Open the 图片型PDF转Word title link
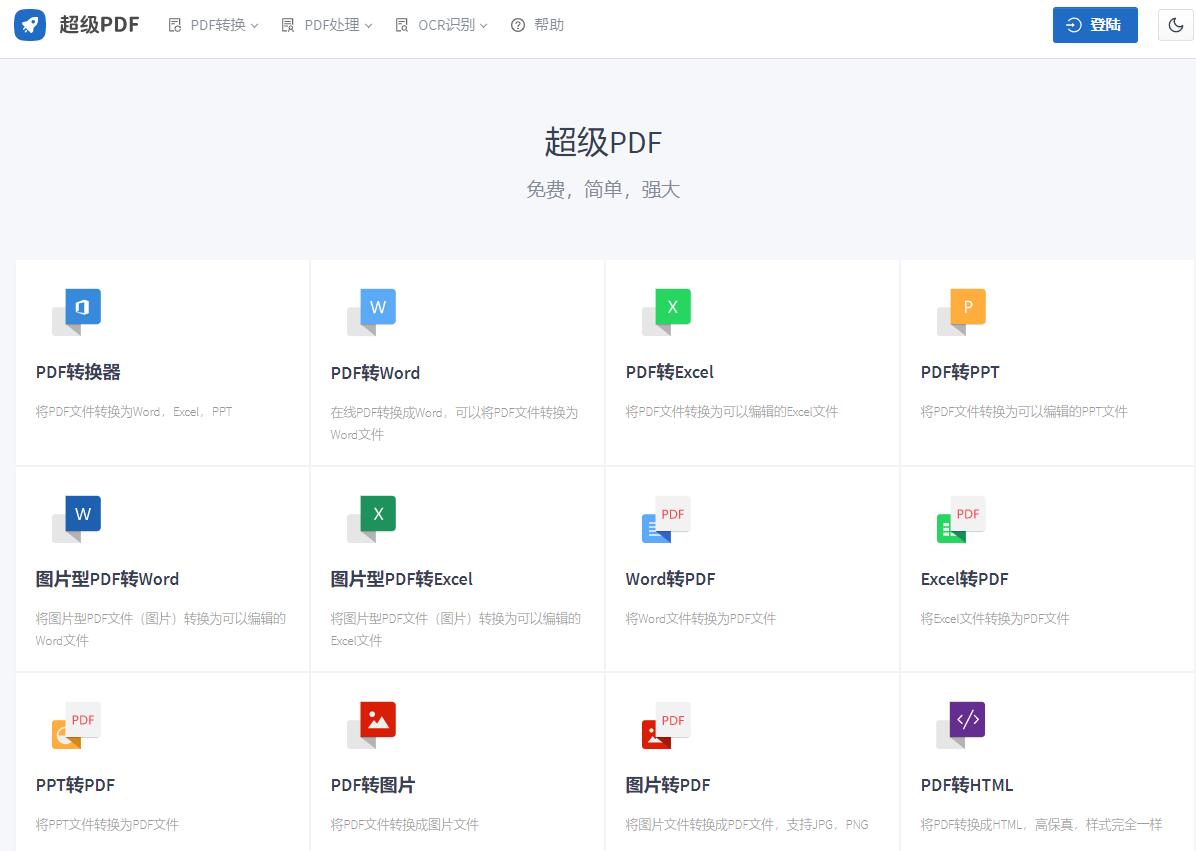The width and height of the screenshot is (1196, 851). [107, 579]
